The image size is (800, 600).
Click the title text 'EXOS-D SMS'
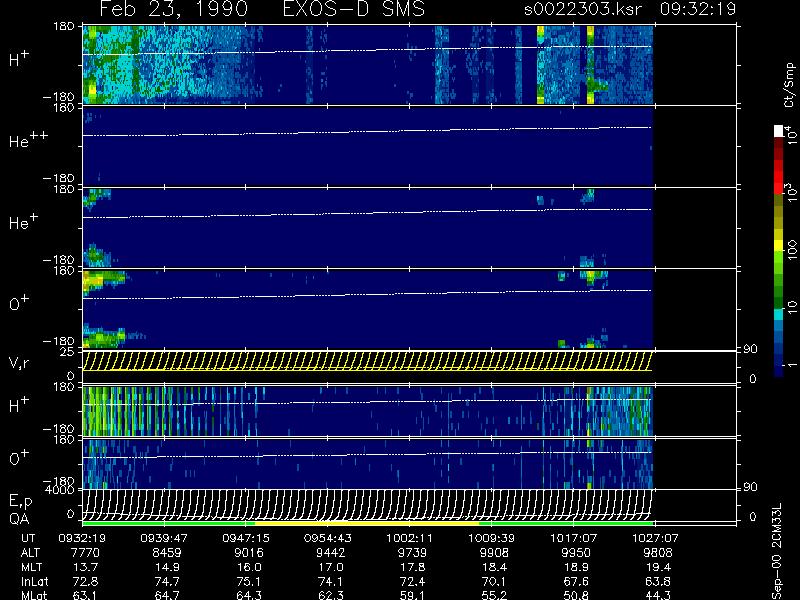pyautogui.click(x=353, y=9)
